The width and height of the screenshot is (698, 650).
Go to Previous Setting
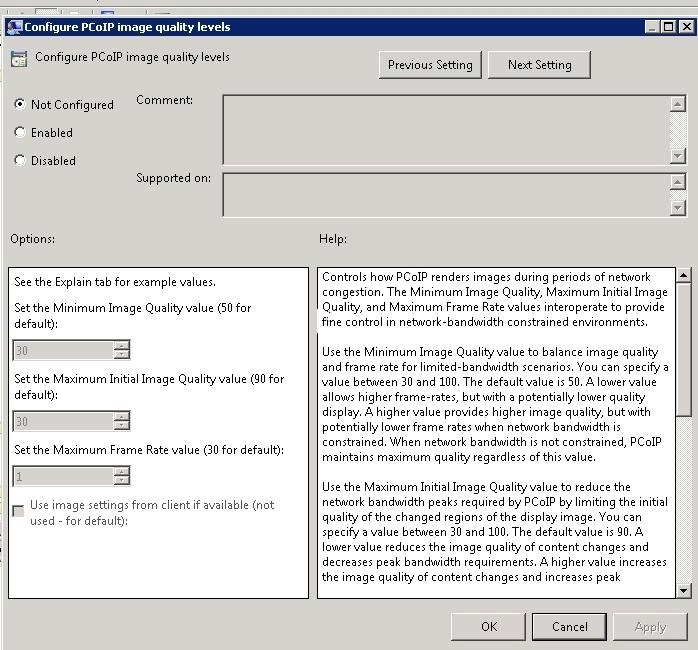430,65
